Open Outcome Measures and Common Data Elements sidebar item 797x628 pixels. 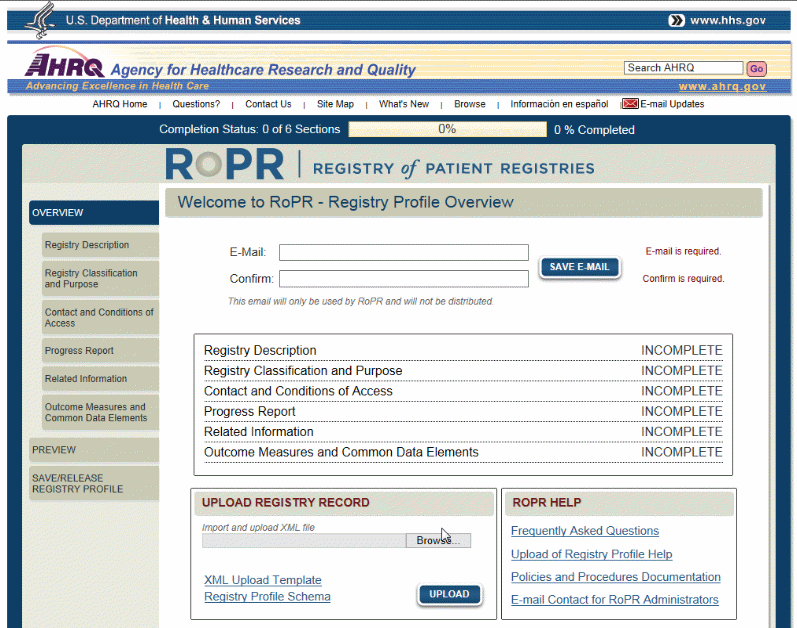click(x=100, y=412)
